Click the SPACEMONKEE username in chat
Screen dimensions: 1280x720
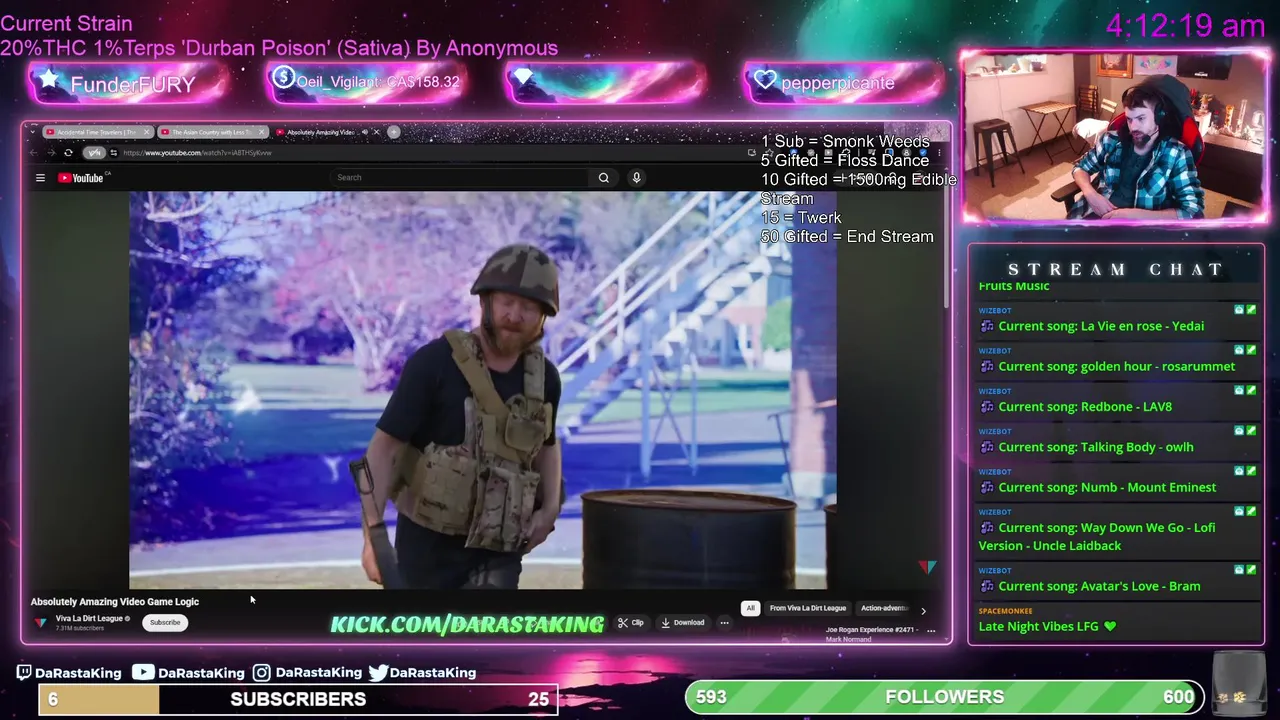tap(1005, 611)
